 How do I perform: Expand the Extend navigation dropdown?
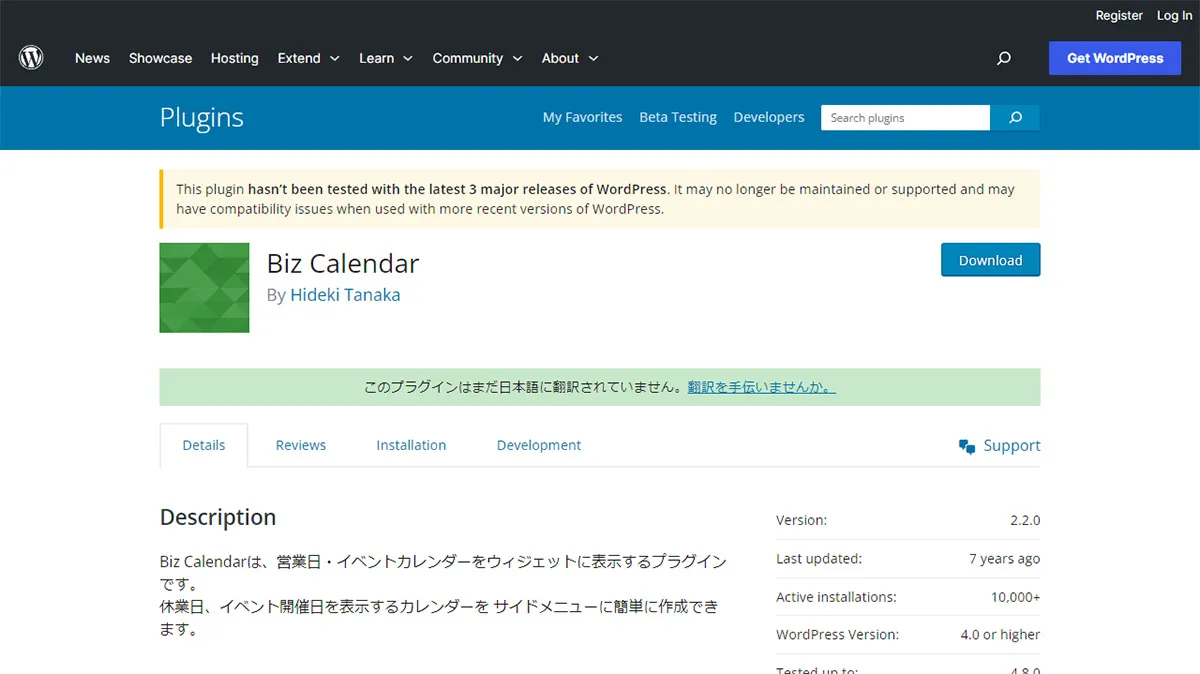click(x=308, y=58)
